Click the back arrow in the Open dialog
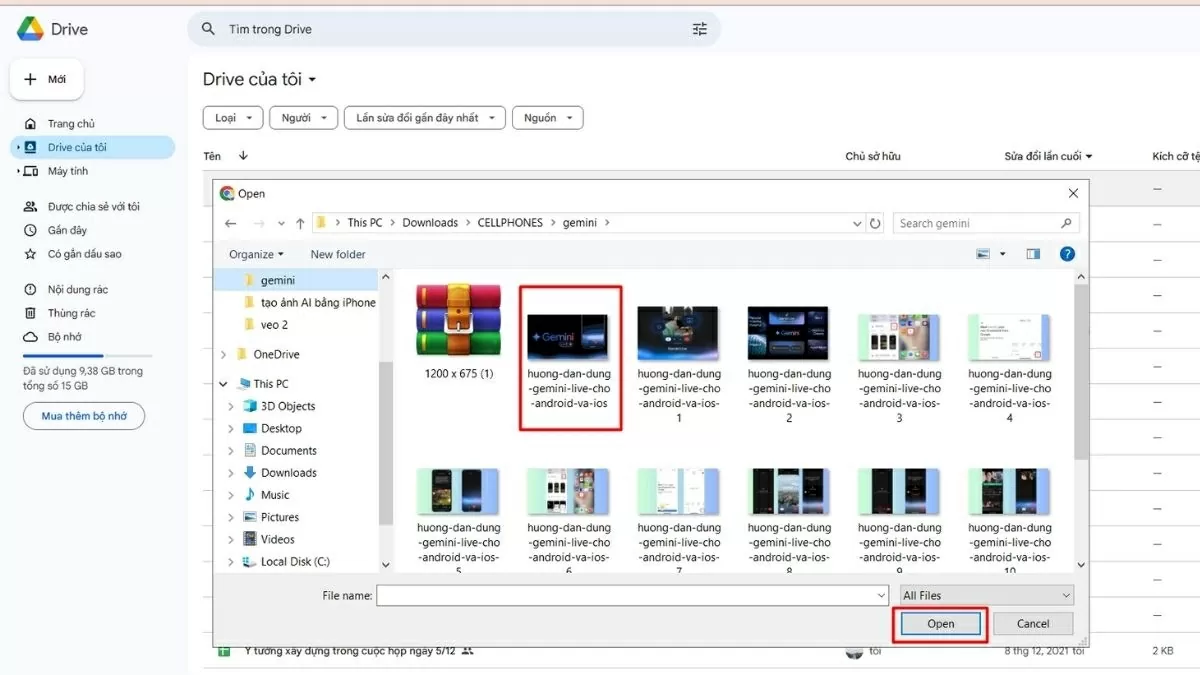The width and height of the screenshot is (1200, 675). coord(230,222)
